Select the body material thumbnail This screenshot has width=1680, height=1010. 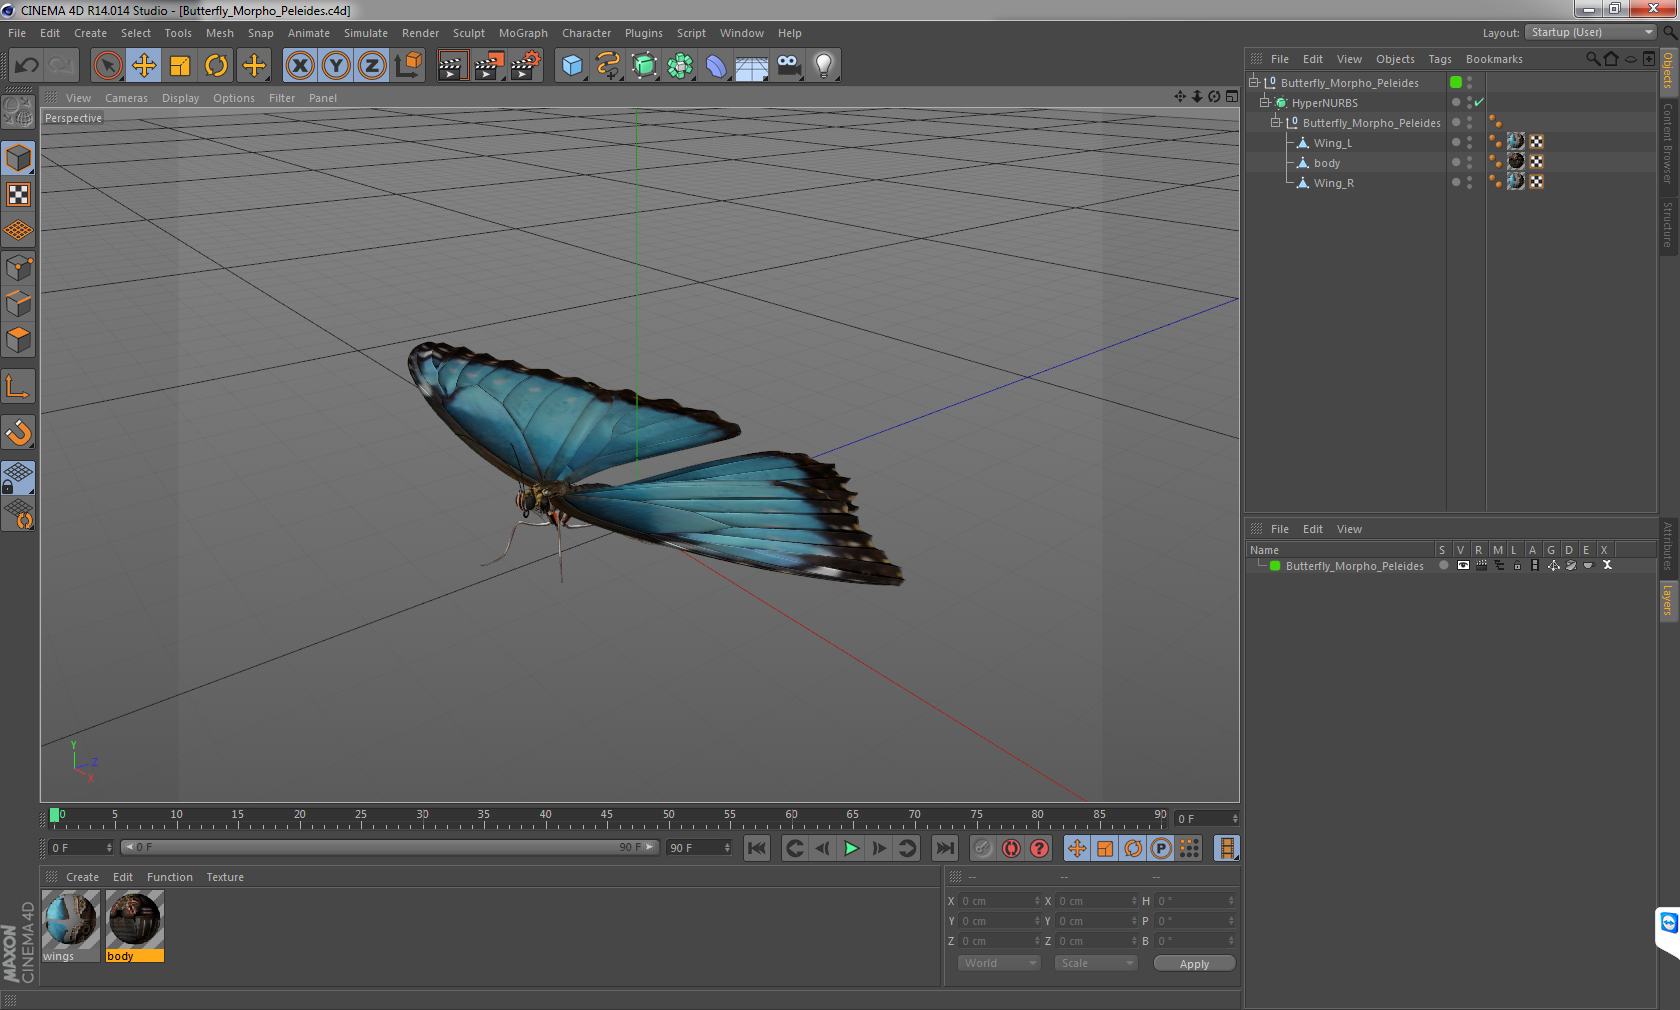(135, 926)
